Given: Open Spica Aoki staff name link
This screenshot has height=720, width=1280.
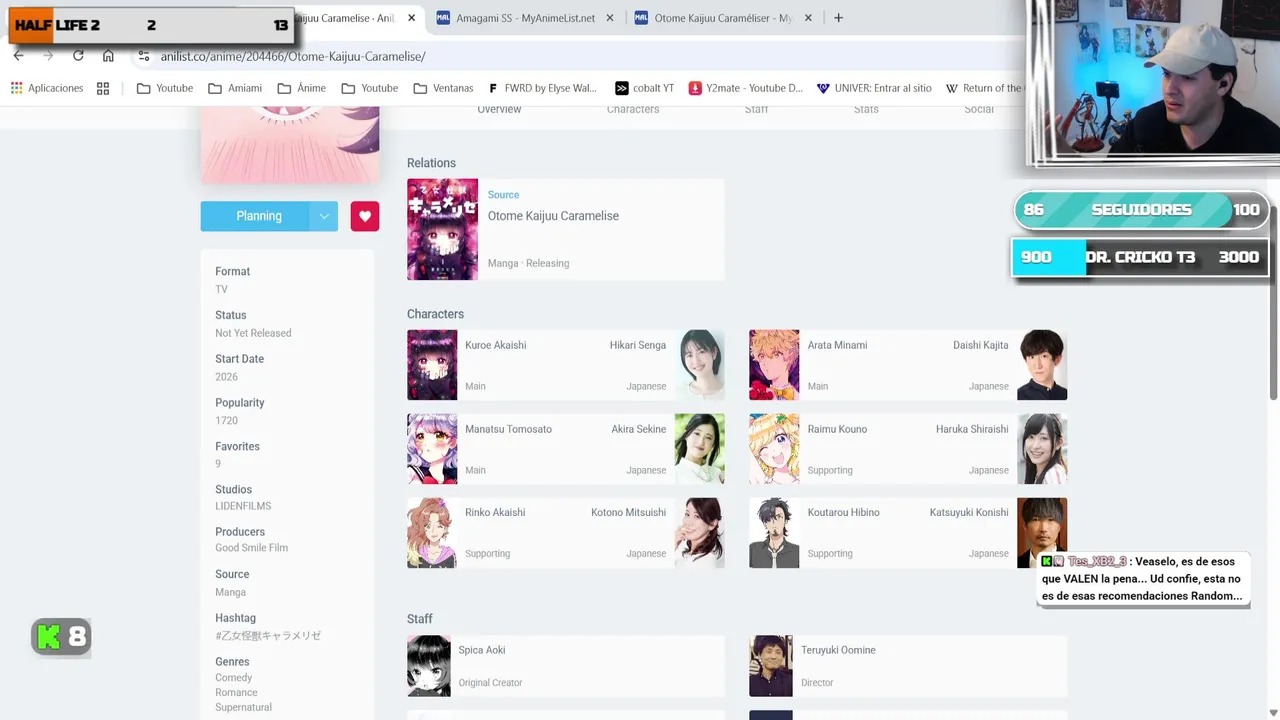Looking at the screenshot, I should coord(482,650).
